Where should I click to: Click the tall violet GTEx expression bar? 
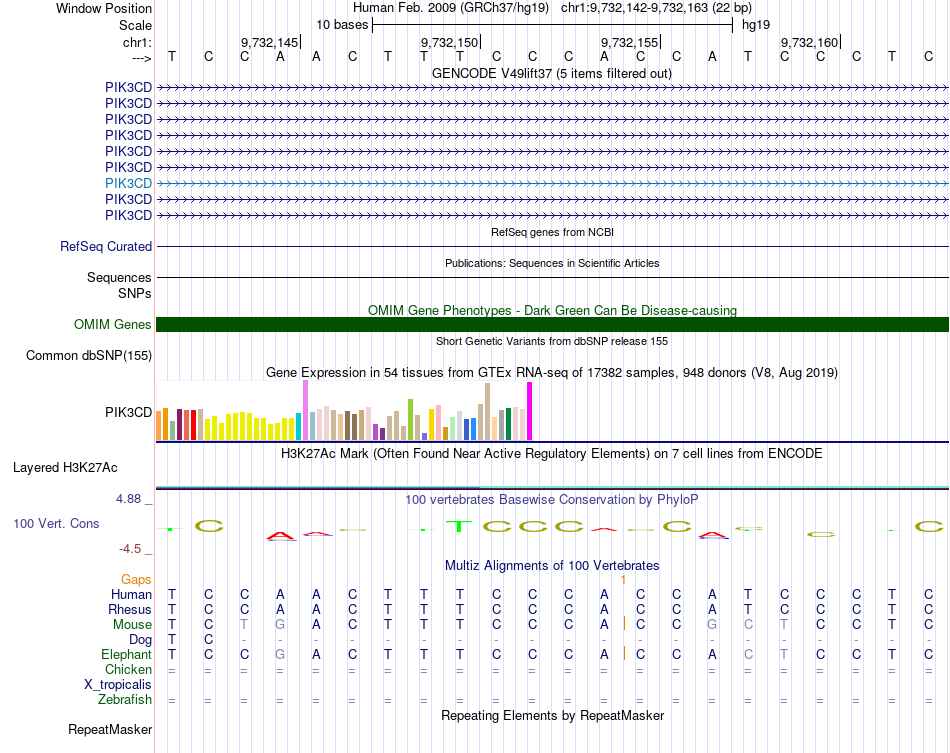click(305, 410)
